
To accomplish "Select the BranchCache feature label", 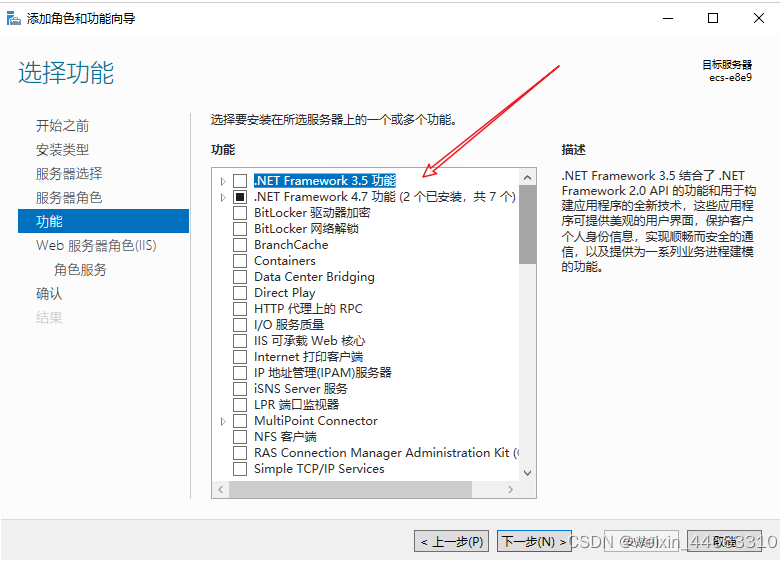I will click(291, 245).
